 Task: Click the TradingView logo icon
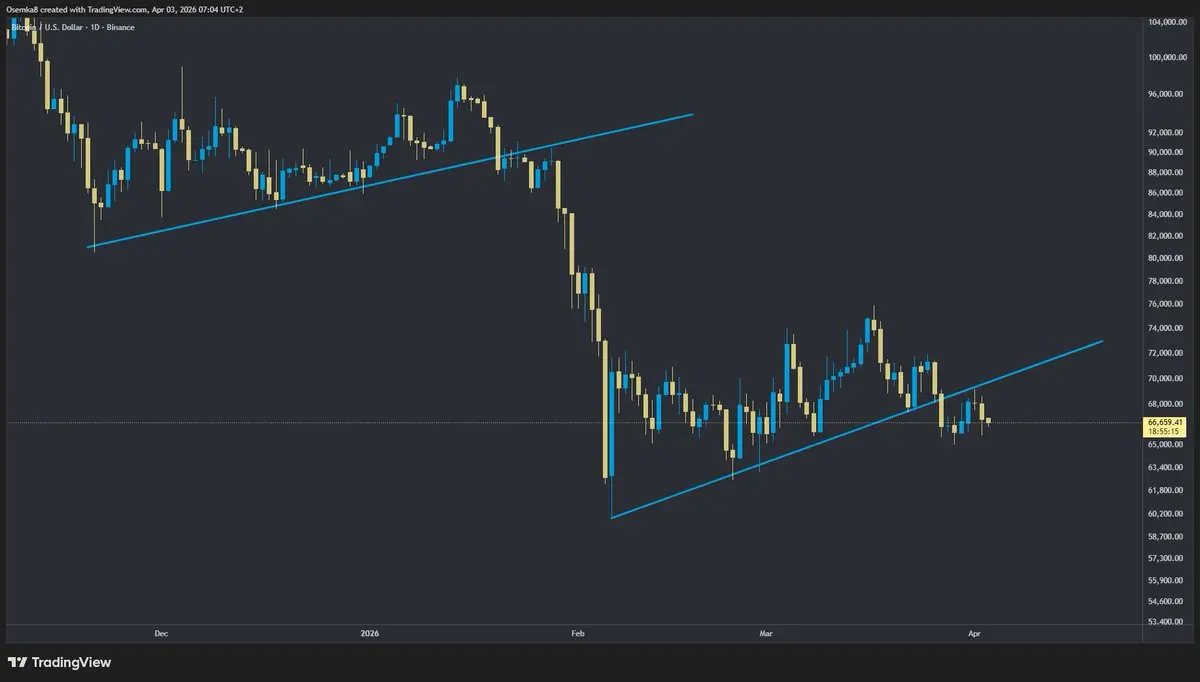pyautogui.click(x=18, y=662)
